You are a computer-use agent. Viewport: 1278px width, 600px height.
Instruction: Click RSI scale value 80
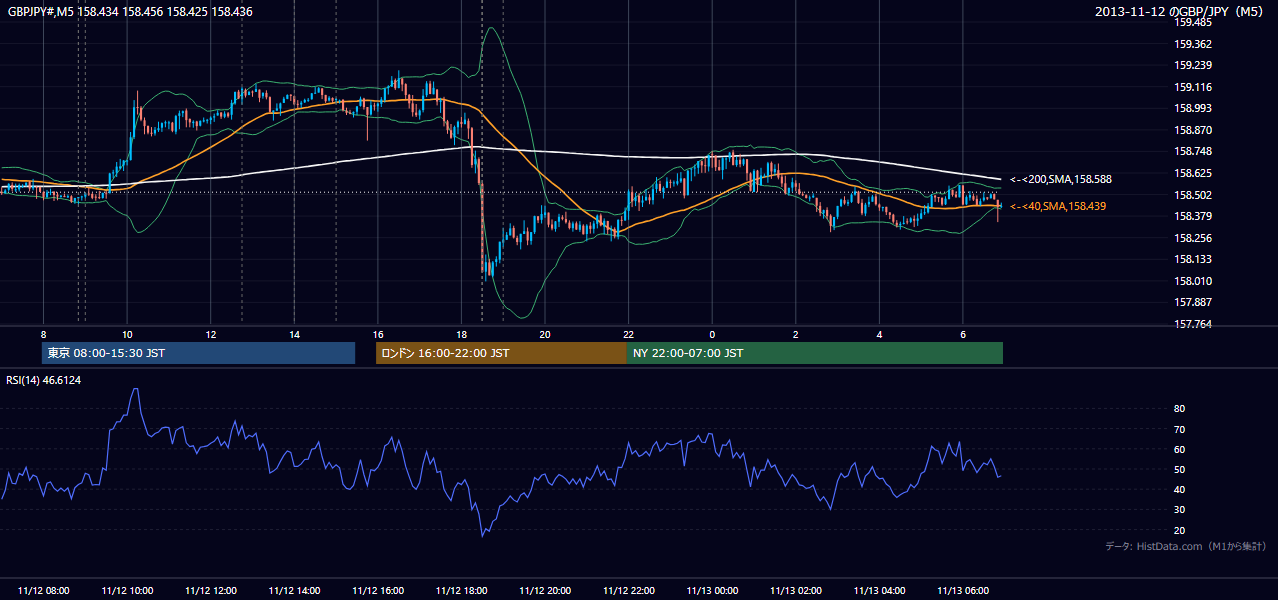pos(1179,409)
